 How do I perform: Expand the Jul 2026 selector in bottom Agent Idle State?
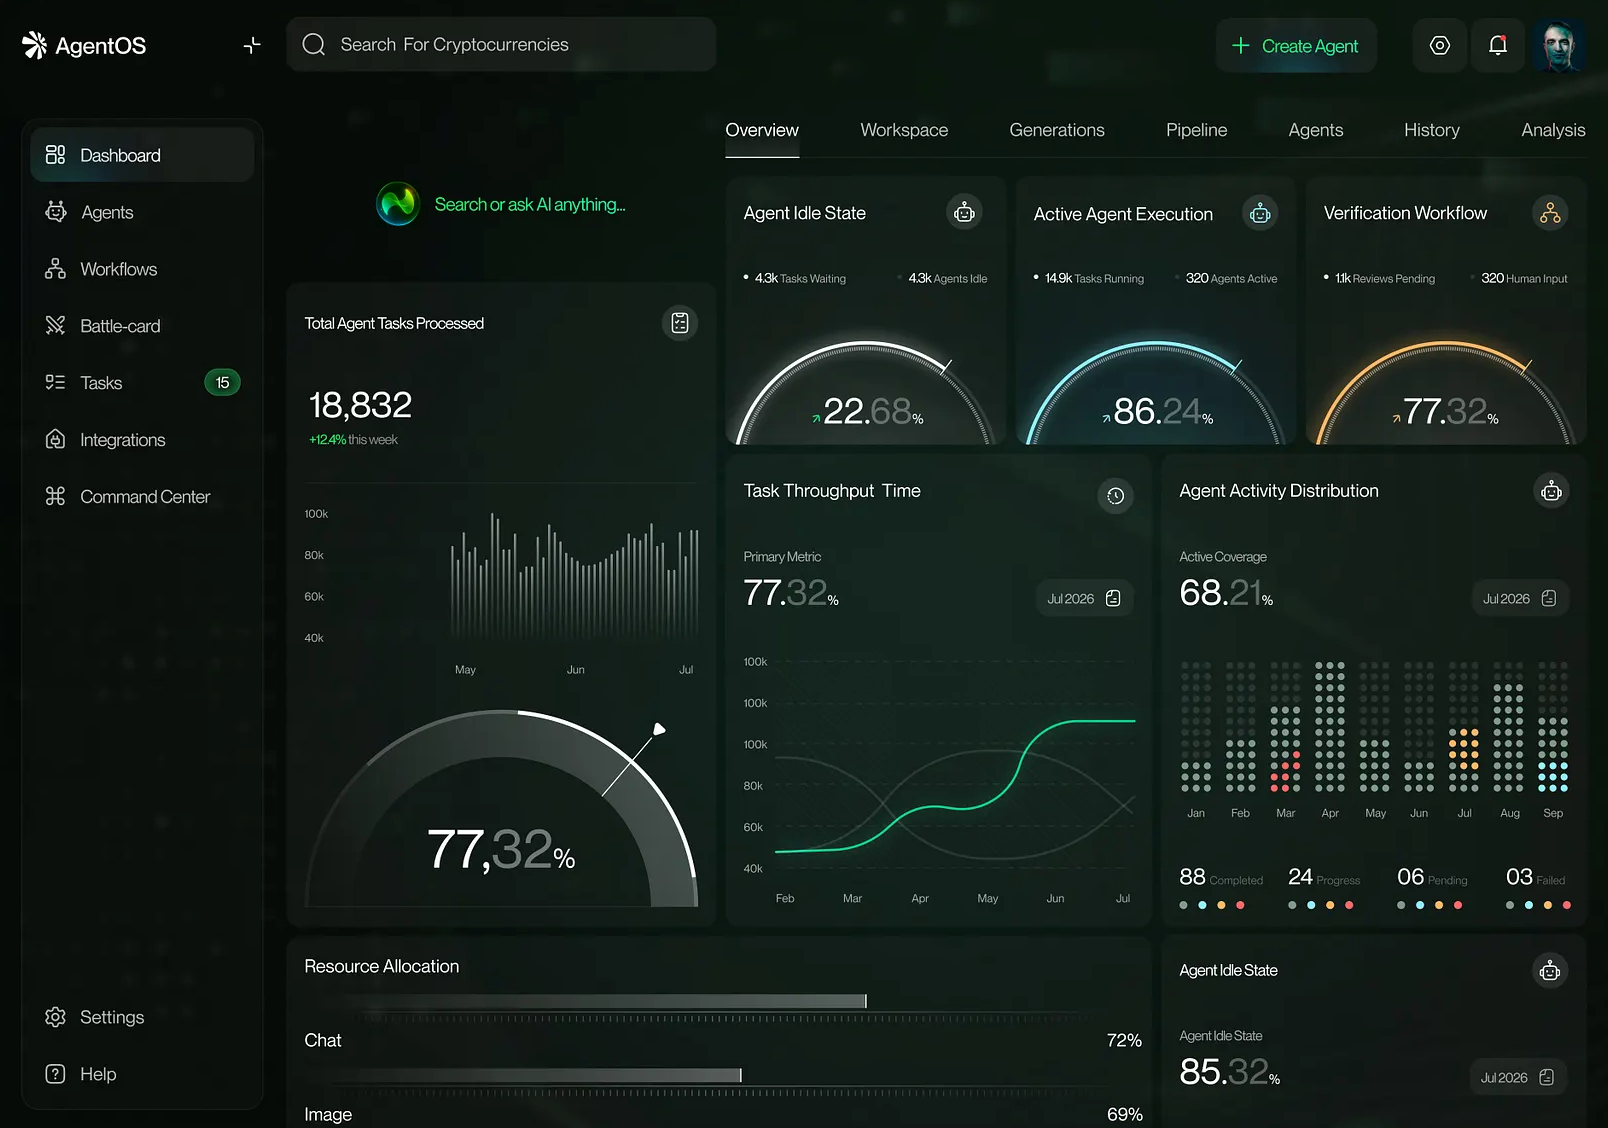(1517, 1078)
